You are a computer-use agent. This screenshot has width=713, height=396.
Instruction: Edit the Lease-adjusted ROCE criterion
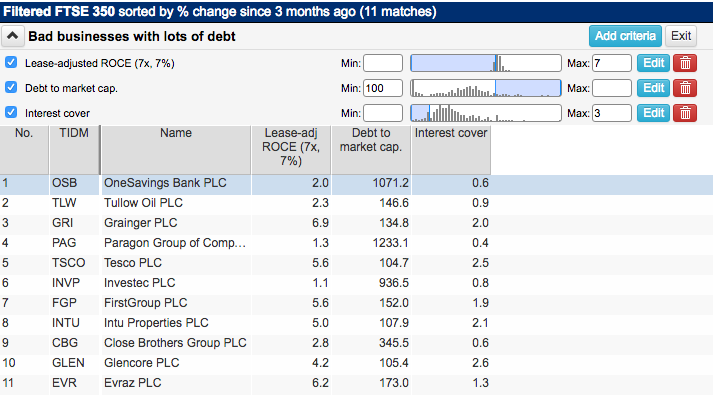tap(653, 63)
